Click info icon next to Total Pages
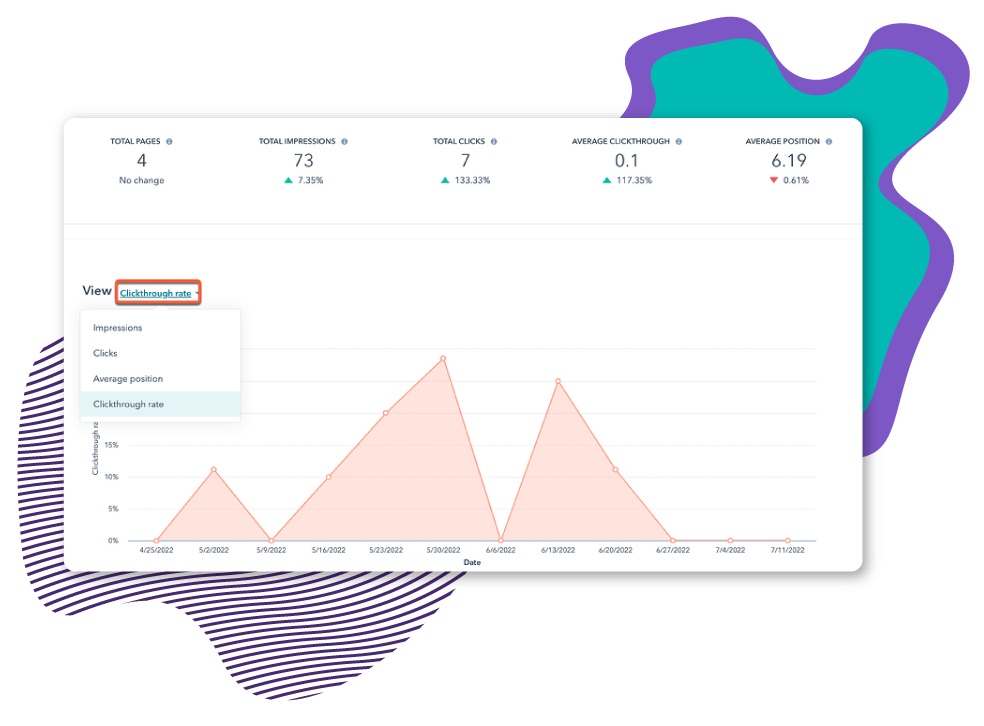 click(x=169, y=142)
